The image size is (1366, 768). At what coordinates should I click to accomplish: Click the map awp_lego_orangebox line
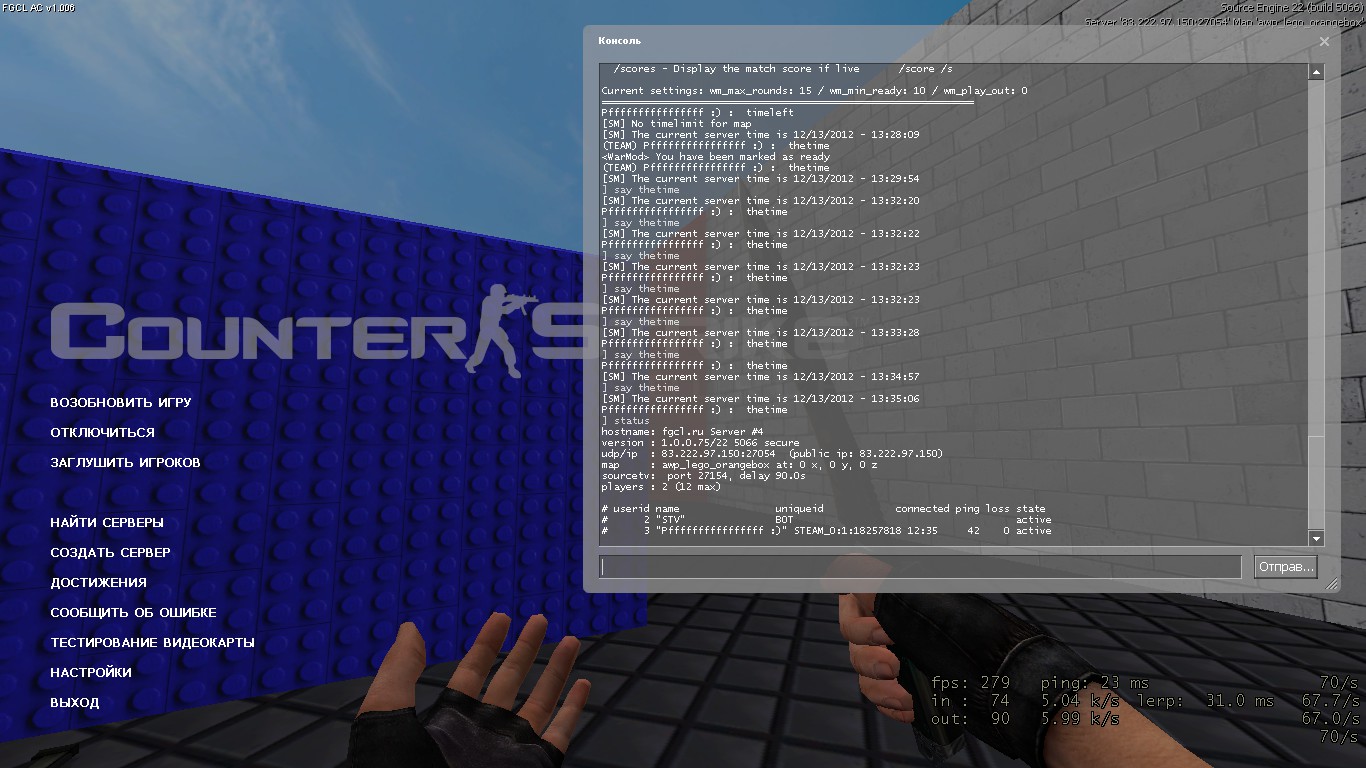coord(739,465)
